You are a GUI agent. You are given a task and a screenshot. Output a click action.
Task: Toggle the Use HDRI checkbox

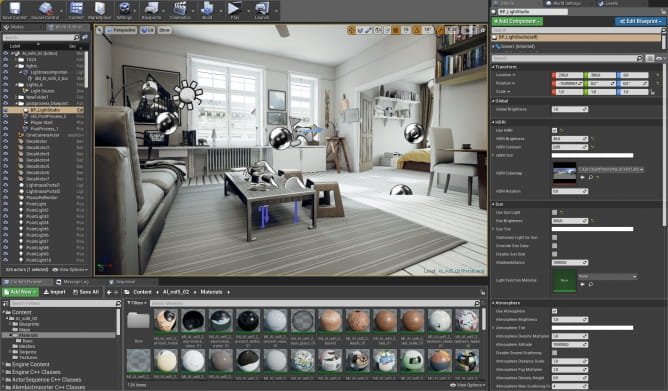(x=554, y=130)
